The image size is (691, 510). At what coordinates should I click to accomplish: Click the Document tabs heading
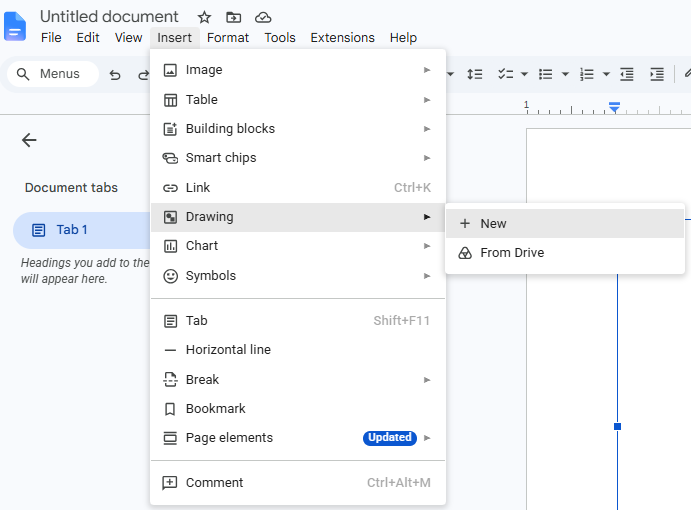point(71,188)
